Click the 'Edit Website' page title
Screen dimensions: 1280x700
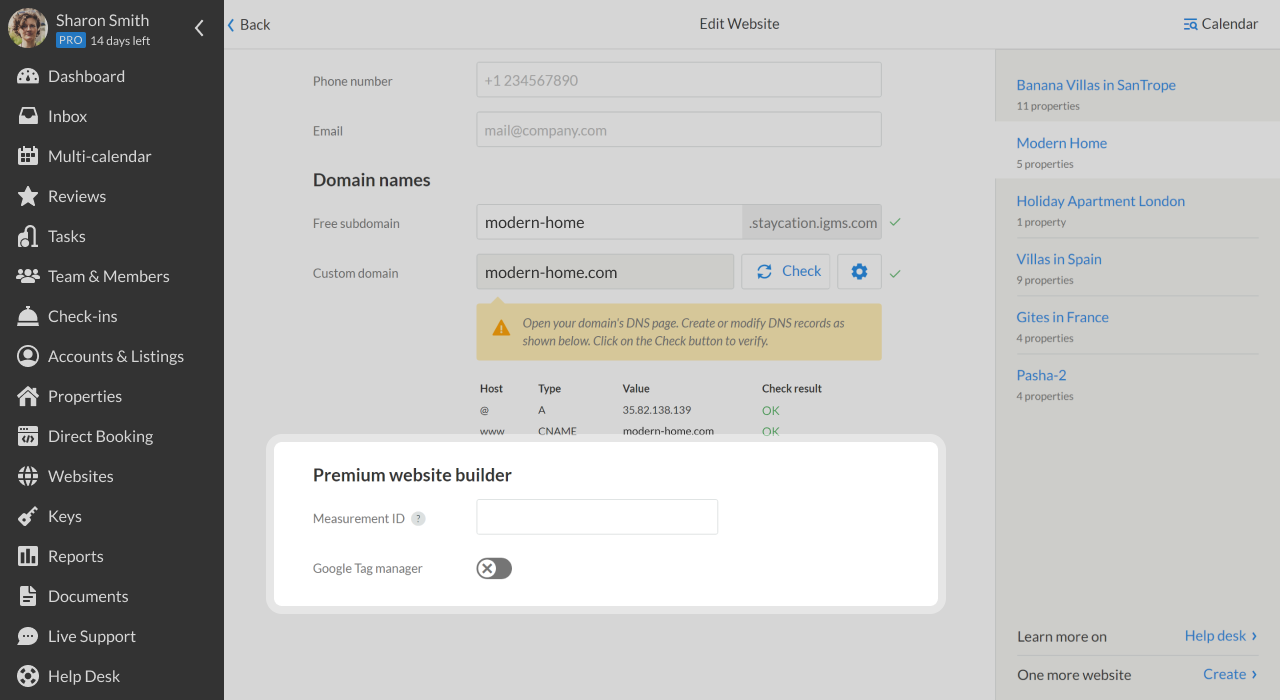click(739, 24)
